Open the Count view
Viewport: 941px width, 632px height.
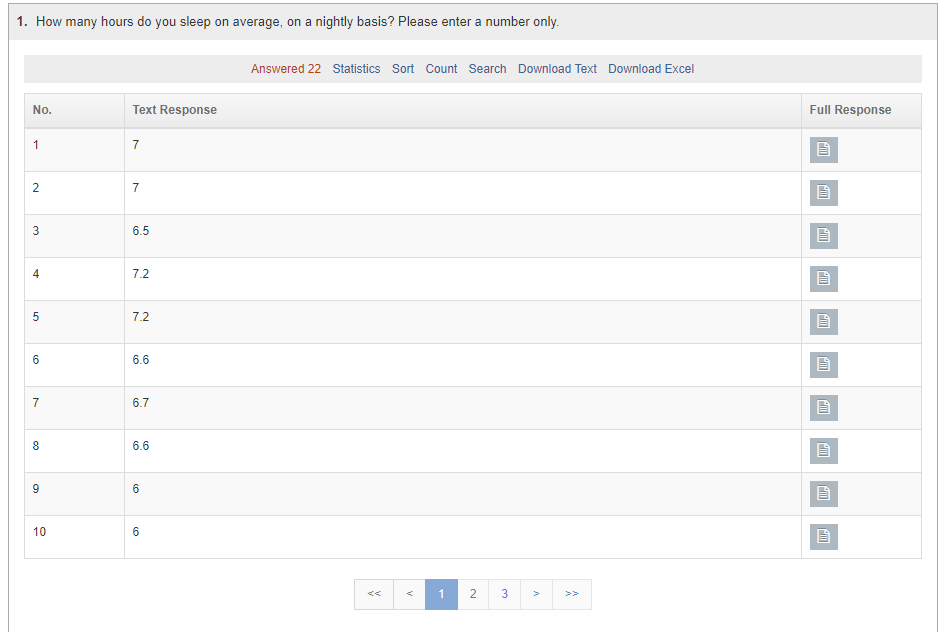pos(441,69)
